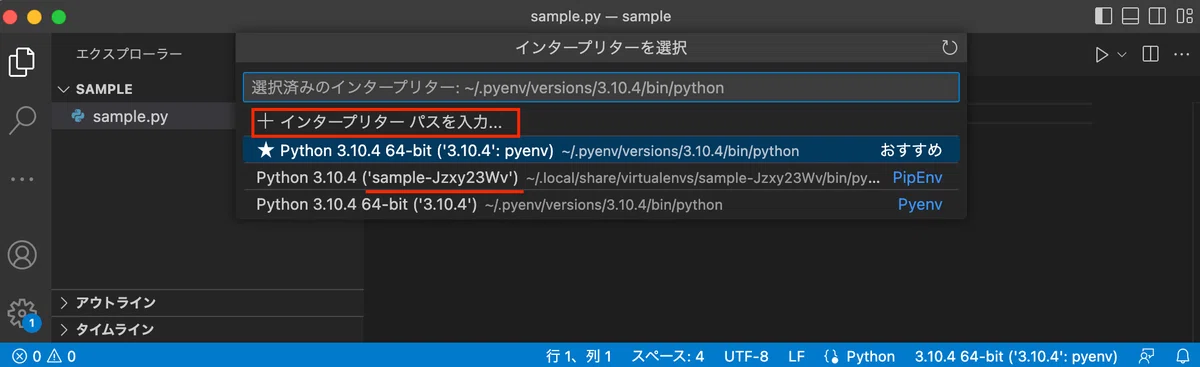
Task: Click the selected interpreter path input field
Action: (601, 87)
